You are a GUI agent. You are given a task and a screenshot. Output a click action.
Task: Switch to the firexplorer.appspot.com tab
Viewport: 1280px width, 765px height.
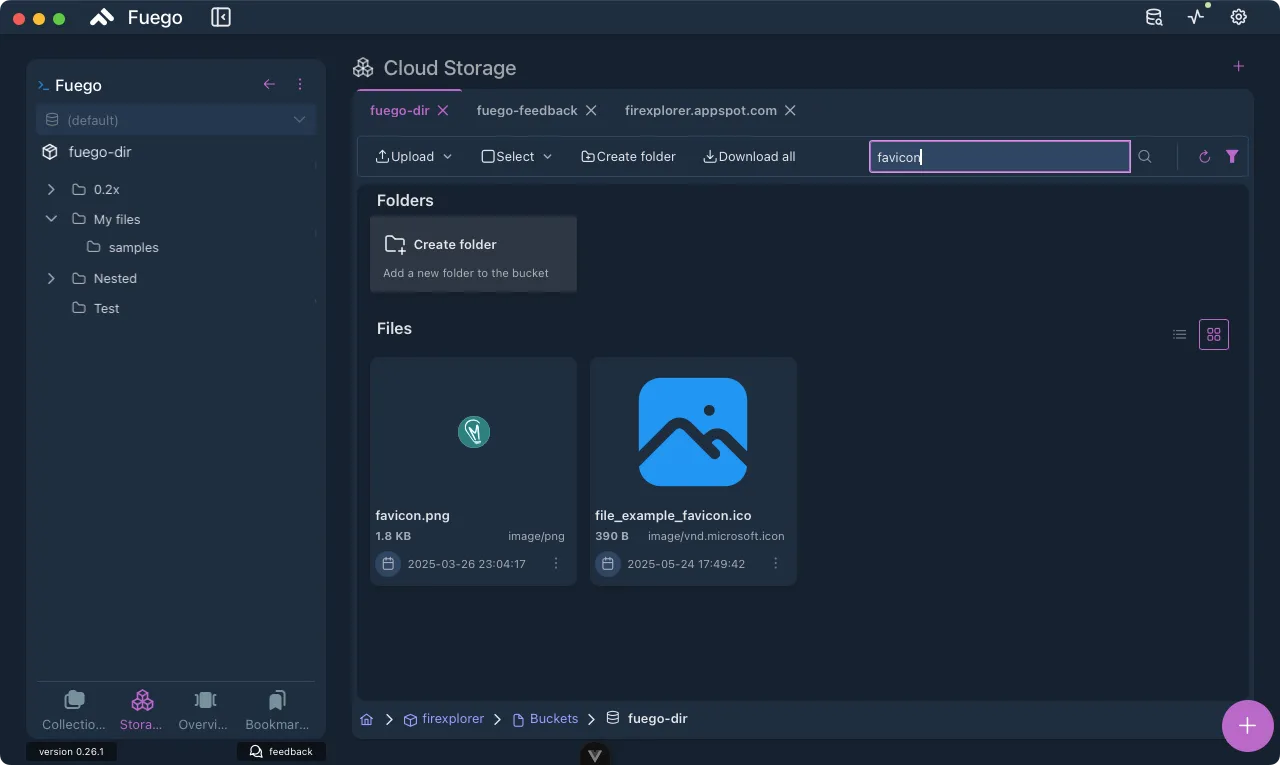pyautogui.click(x=700, y=111)
